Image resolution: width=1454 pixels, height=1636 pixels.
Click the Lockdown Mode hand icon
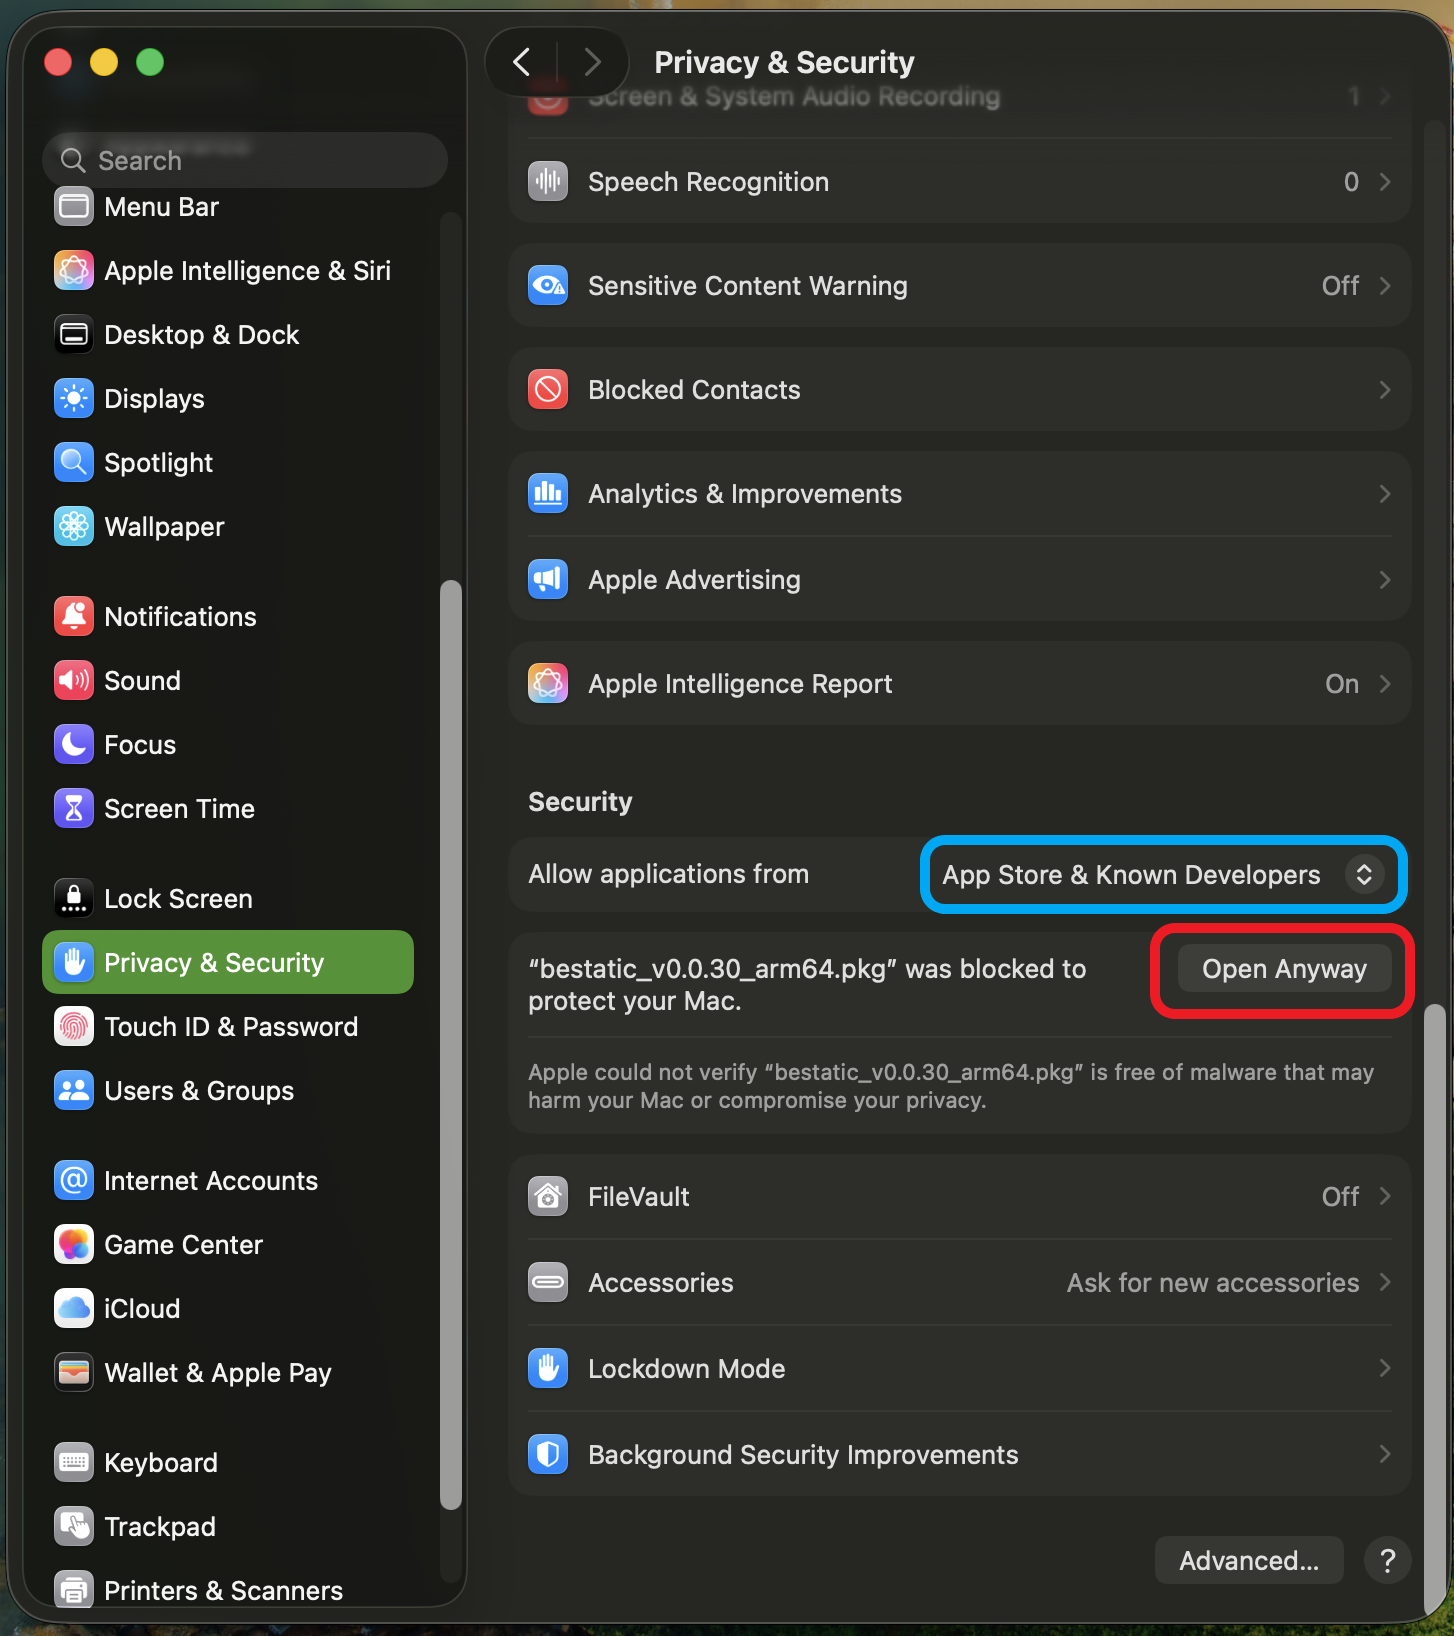[x=548, y=1369]
